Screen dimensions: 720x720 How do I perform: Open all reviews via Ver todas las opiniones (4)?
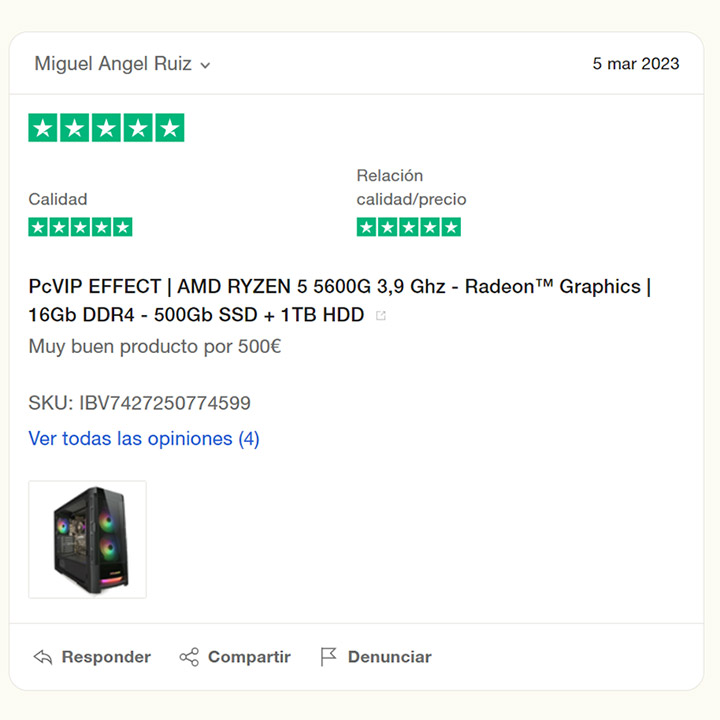coord(144,439)
